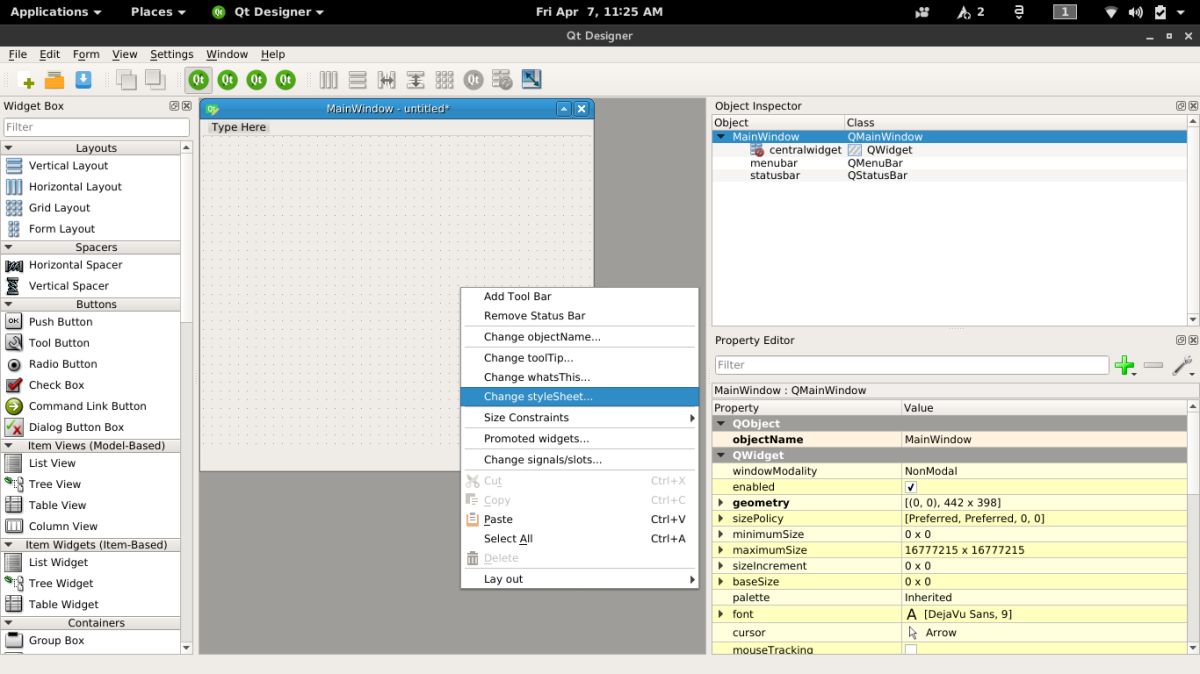Image resolution: width=1200 pixels, height=674 pixels.
Task: Open the Size Constraints submenu
Action: 579,418
